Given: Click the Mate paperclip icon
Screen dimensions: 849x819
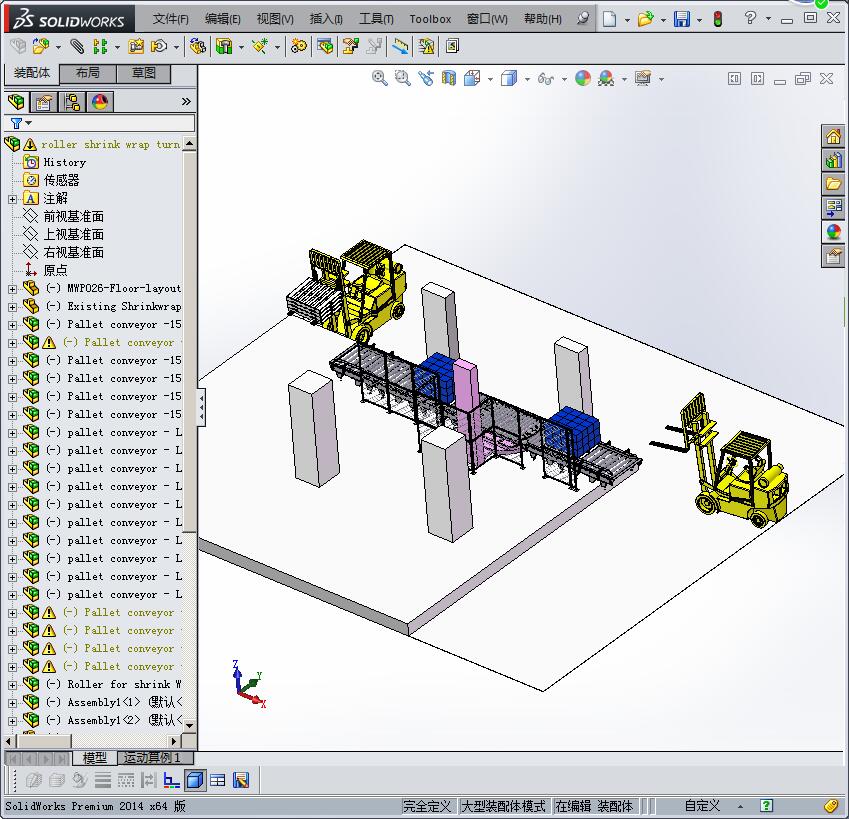Looking at the screenshot, I should (77, 47).
